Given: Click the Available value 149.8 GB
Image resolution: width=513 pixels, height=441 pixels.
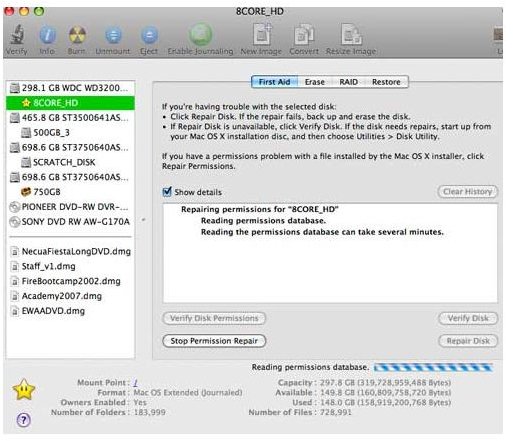Looking at the screenshot, I should [x=385, y=393].
